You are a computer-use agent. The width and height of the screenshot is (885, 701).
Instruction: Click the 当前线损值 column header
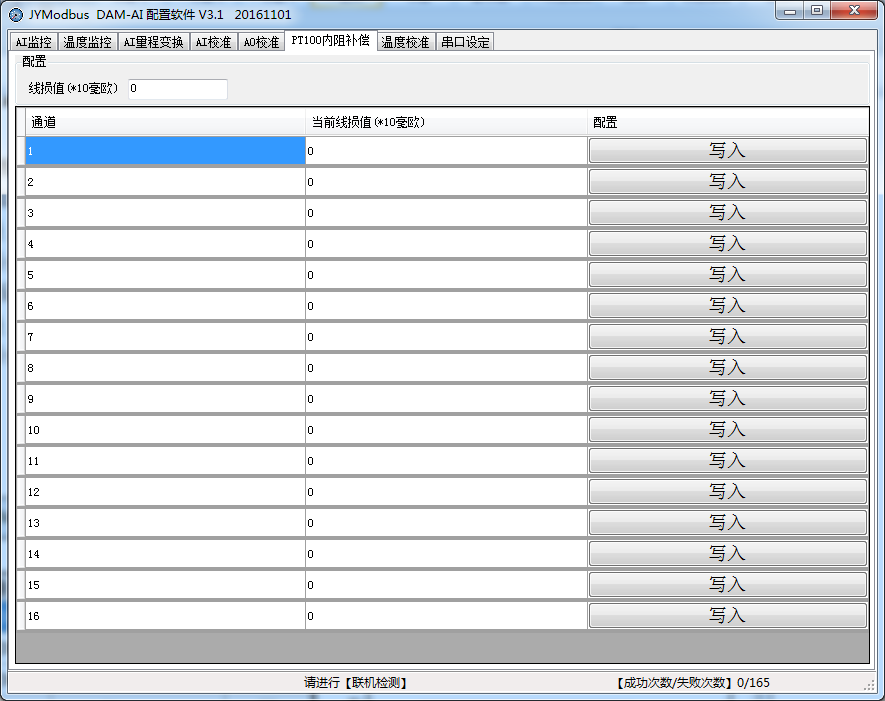(445, 122)
